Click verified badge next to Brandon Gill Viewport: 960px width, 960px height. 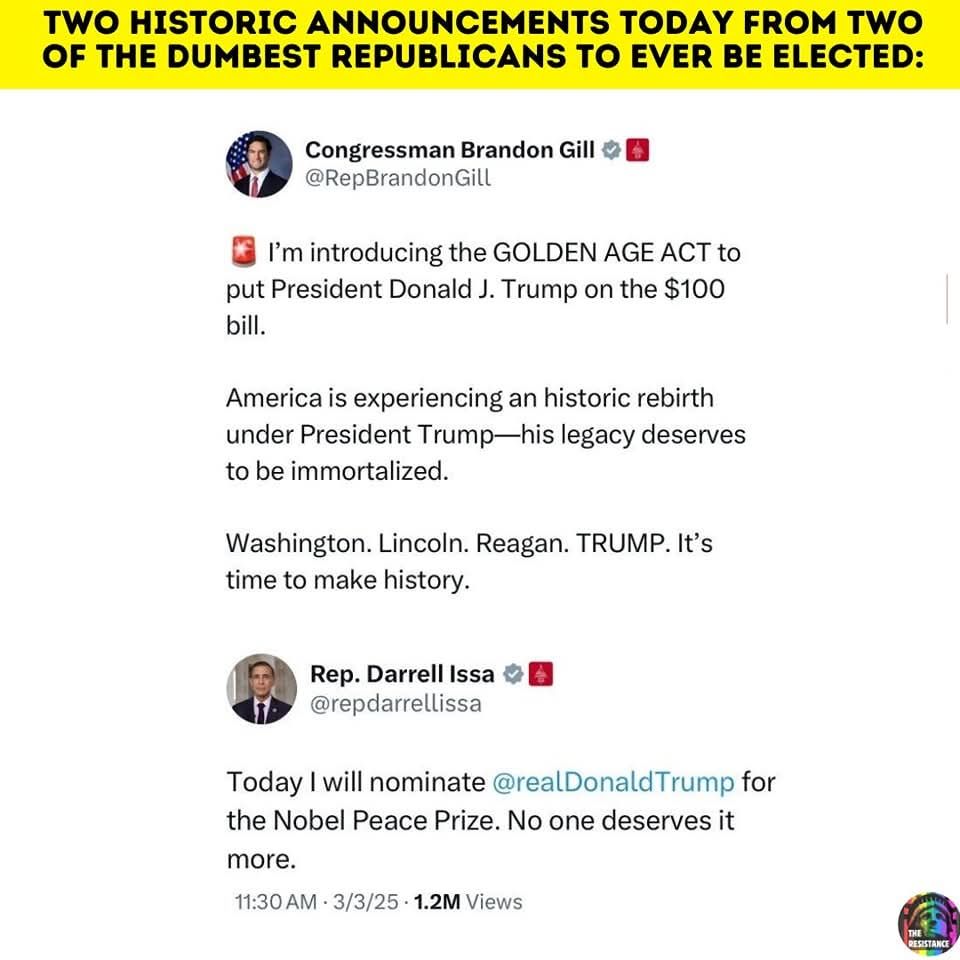611,150
